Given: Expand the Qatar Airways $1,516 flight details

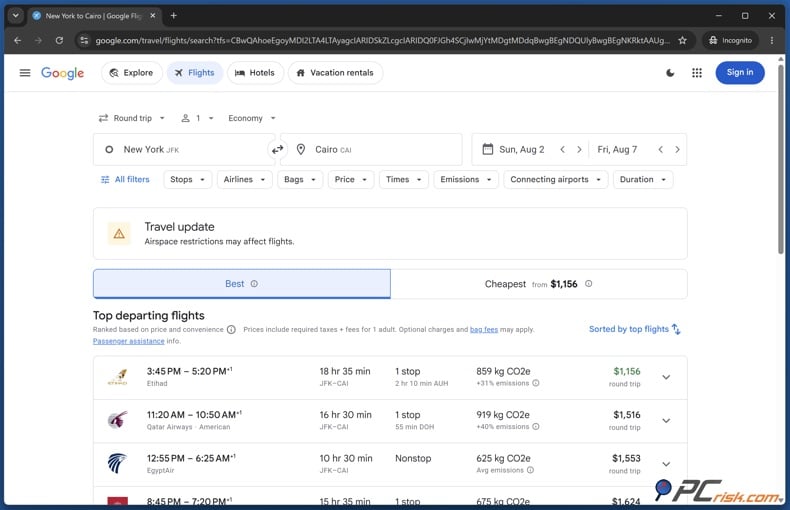Looking at the screenshot, I should point(666,421).
